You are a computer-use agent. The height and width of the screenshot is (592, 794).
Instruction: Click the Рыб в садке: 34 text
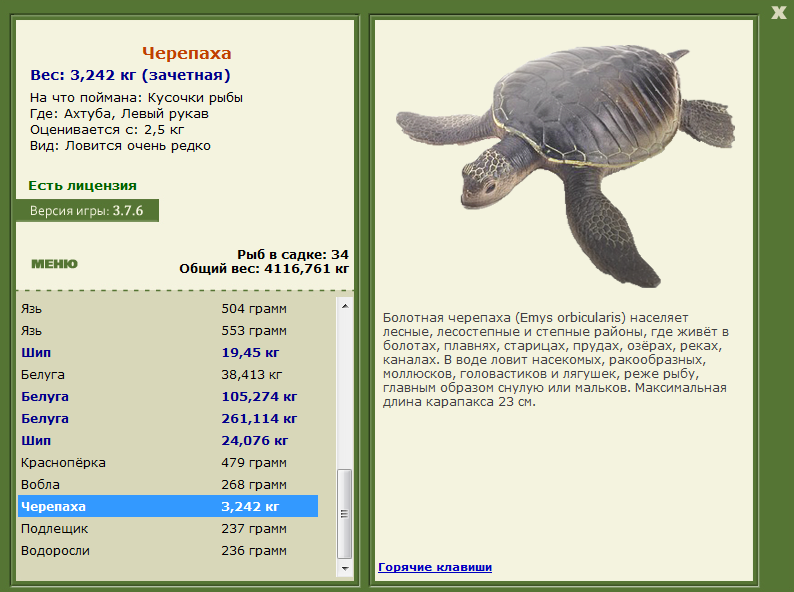pos(293,254)
